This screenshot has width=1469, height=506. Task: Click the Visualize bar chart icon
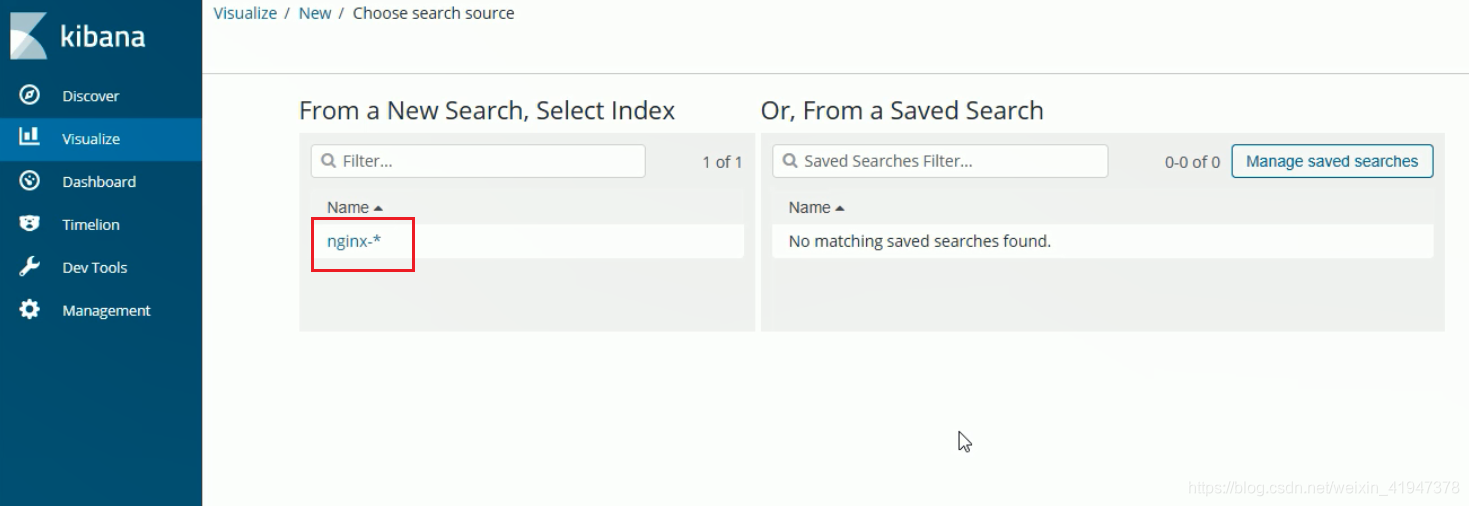pyautogui.click(x=30, y=138)
